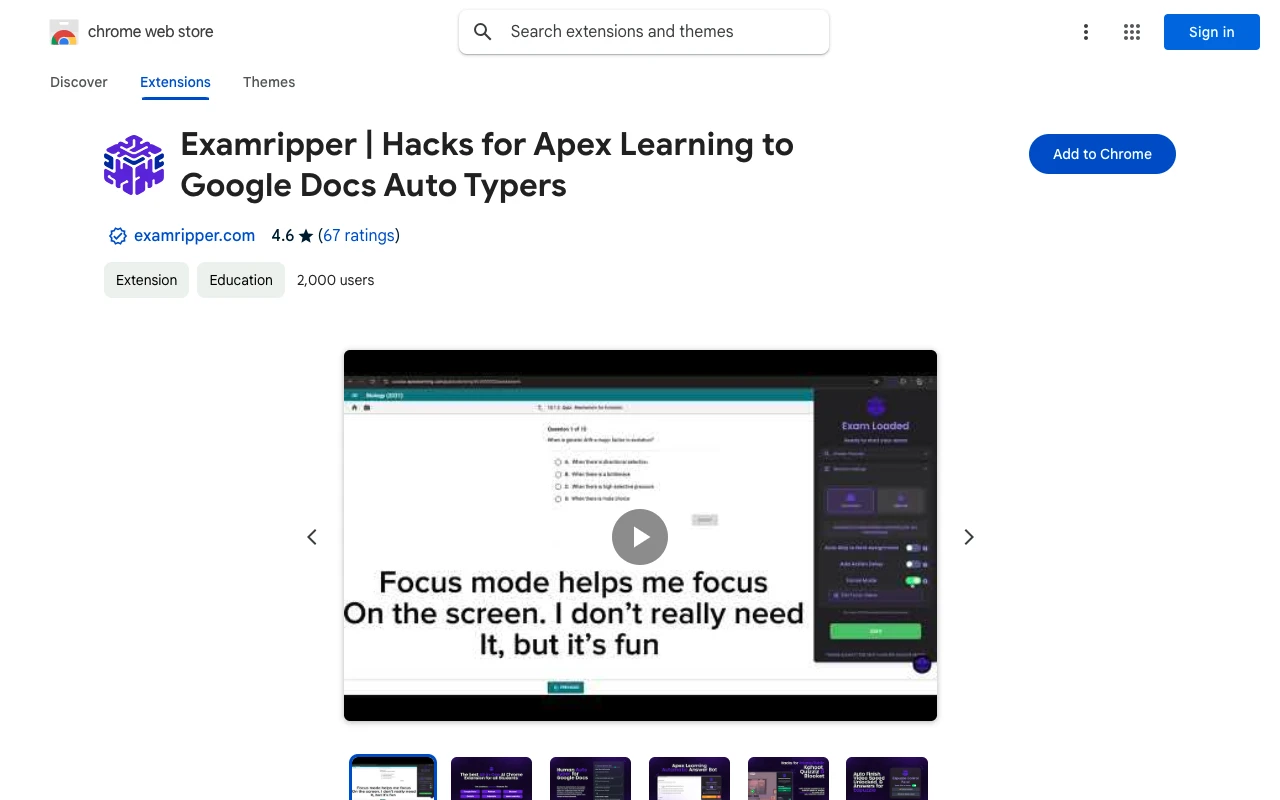The width and height of the screenshot is (1280, 800).
Task: Select the Human Auto Typer Google Docs thumbnail
Action: click(x=590, y=778)
